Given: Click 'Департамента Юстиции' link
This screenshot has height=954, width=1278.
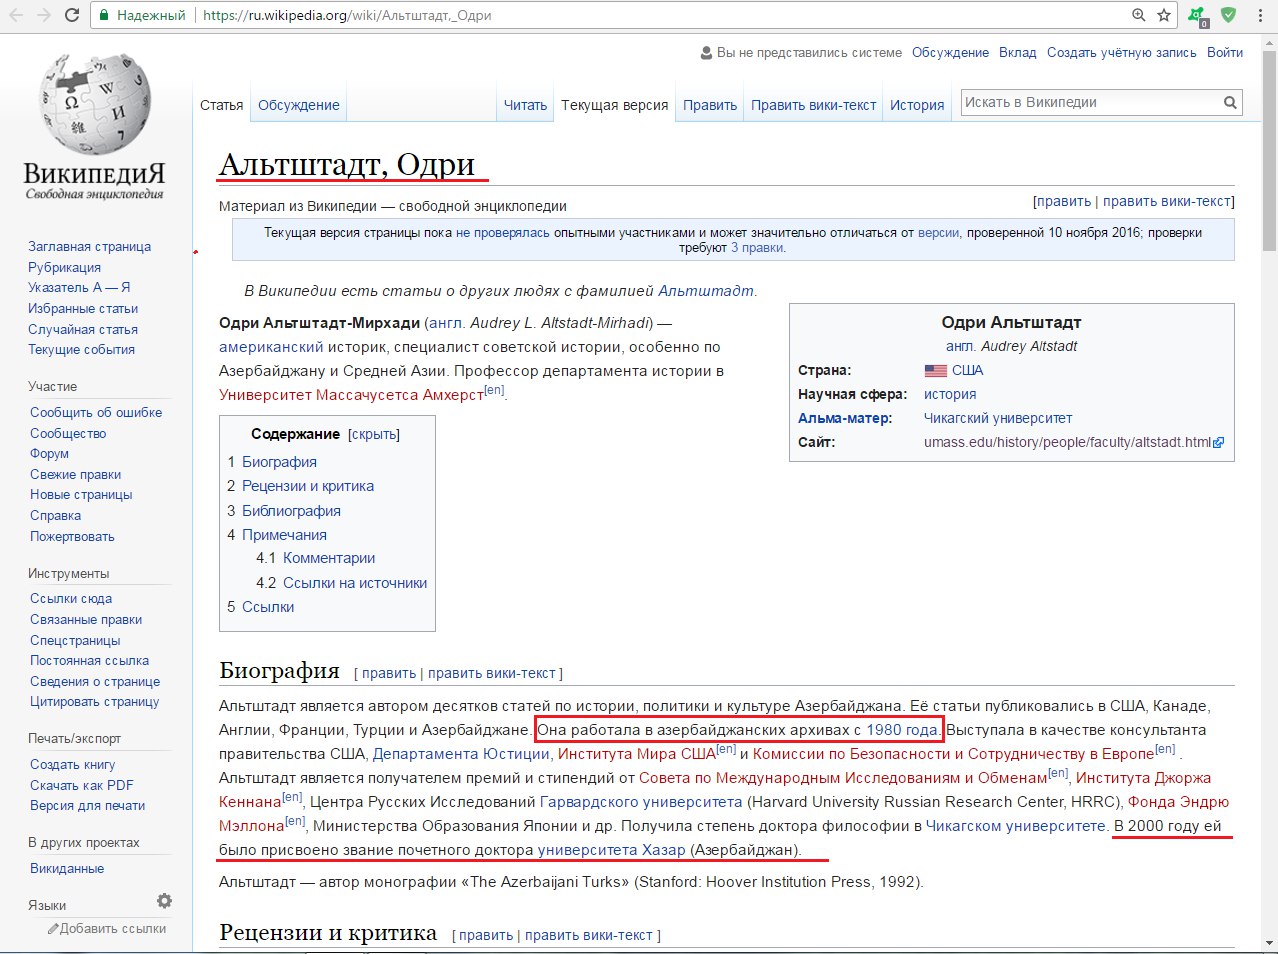Looking at the screenshot, I should pos(461,754).
